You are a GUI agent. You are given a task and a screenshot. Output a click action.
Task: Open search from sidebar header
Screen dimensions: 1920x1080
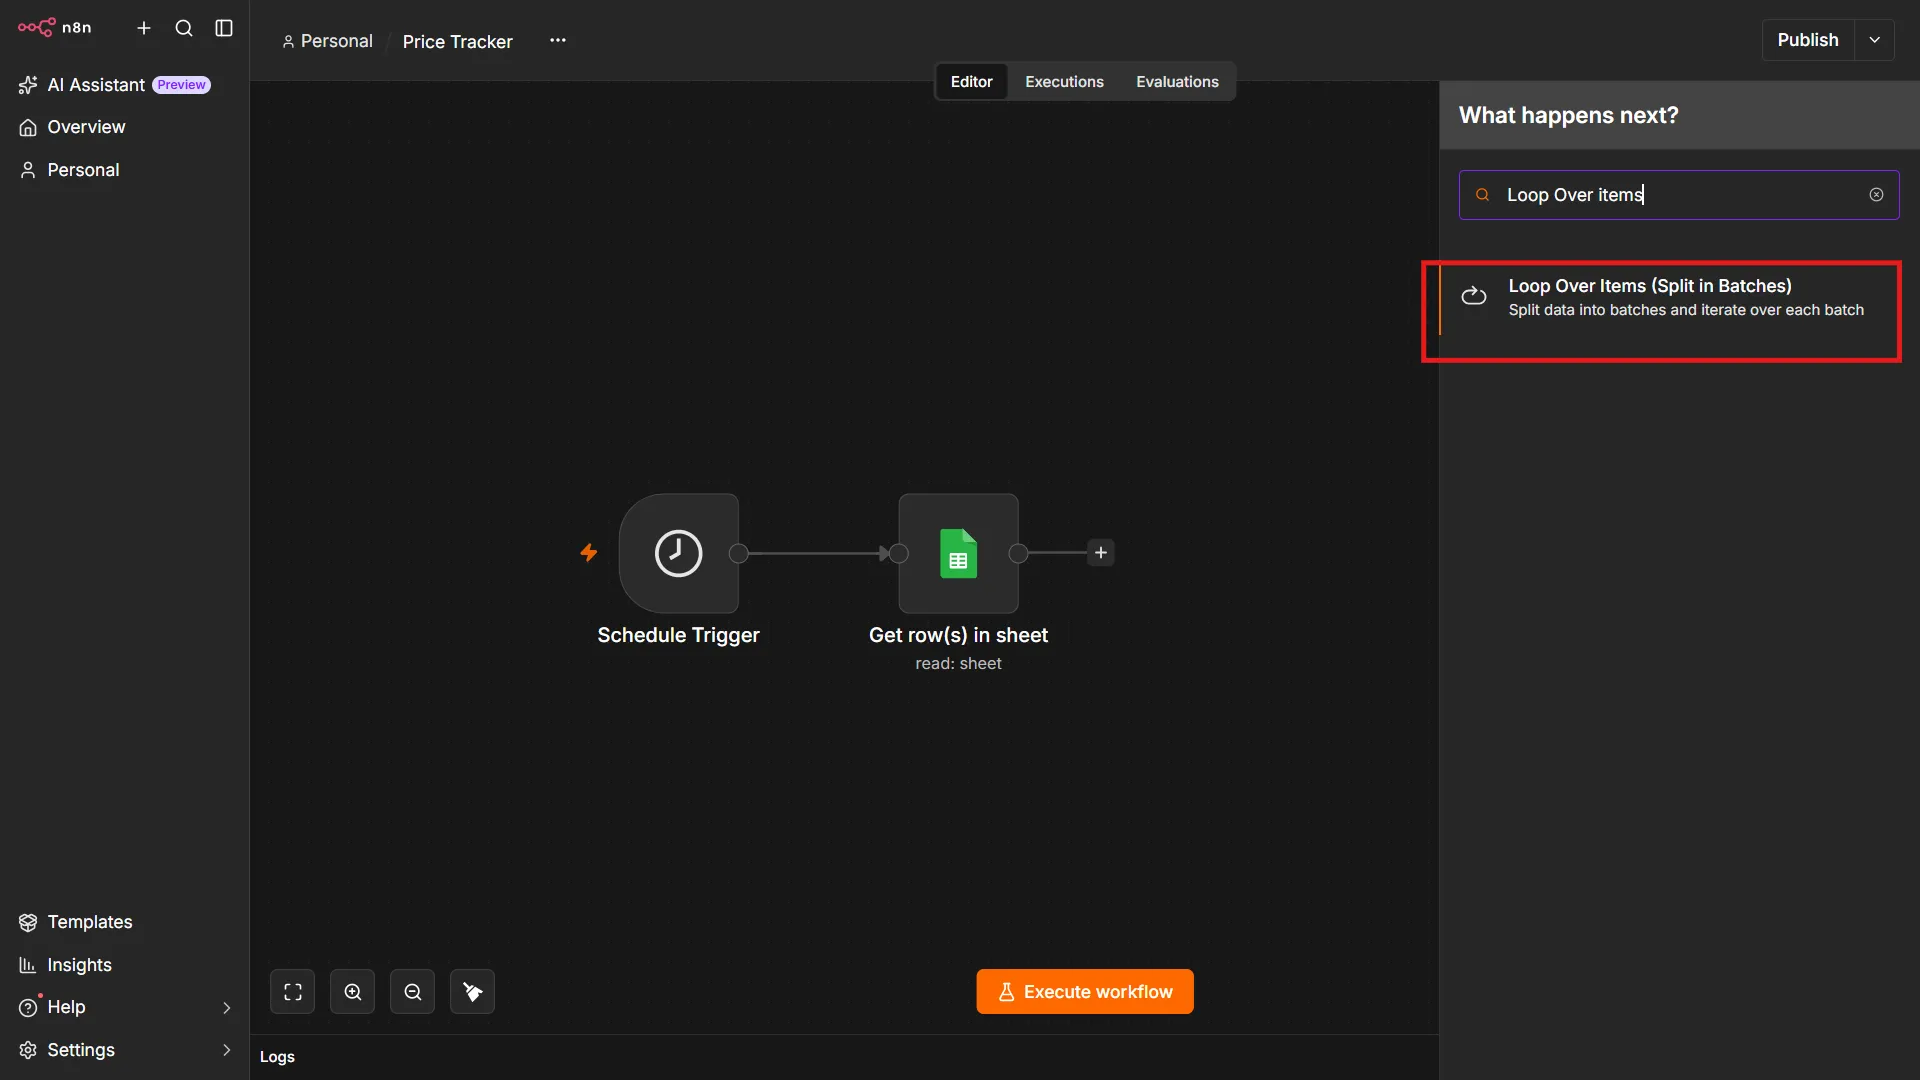[x=184, y=28]
